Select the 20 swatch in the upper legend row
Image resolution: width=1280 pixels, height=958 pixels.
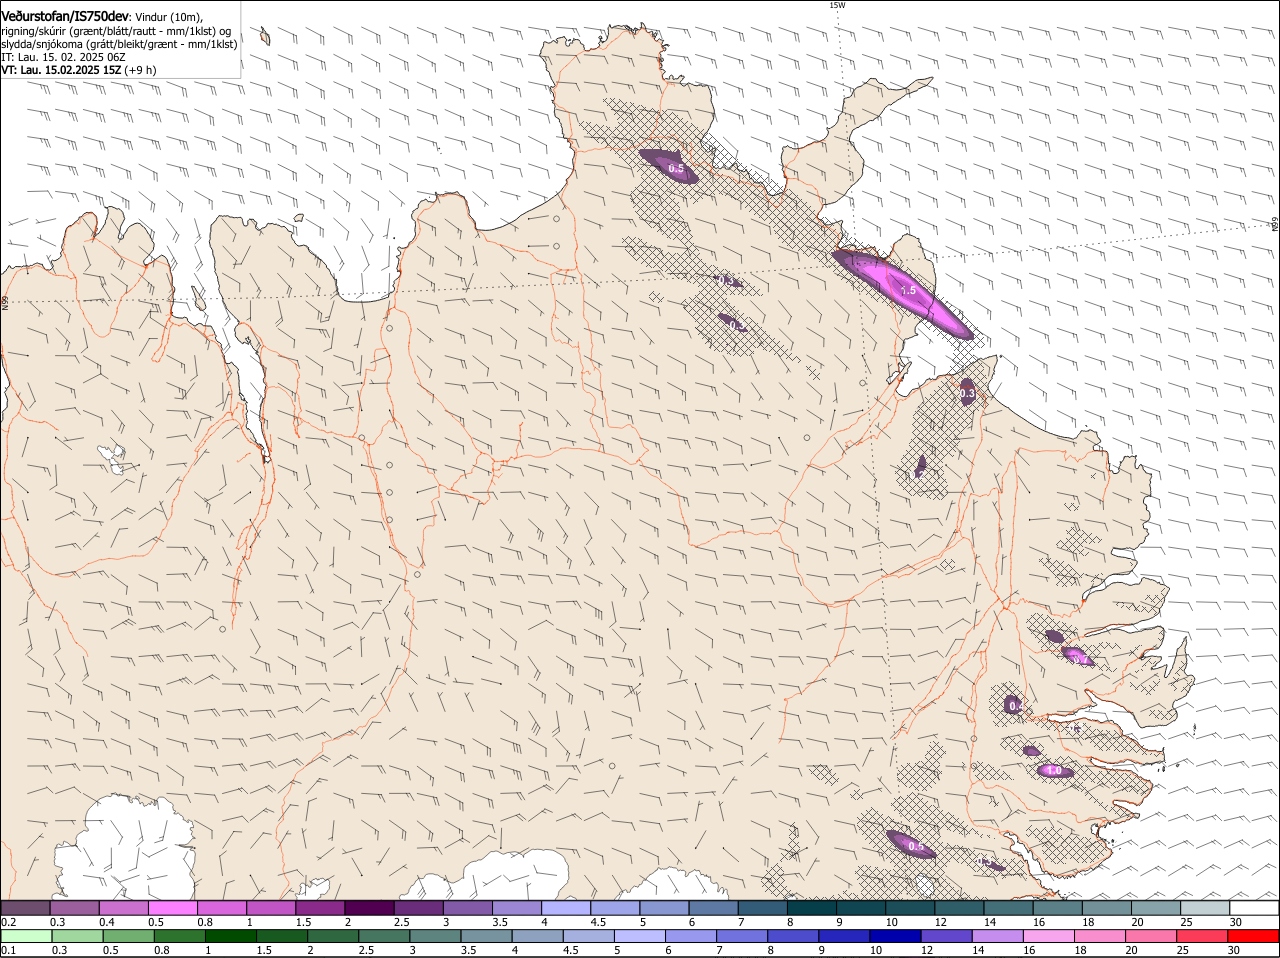tap(1155, 908)
